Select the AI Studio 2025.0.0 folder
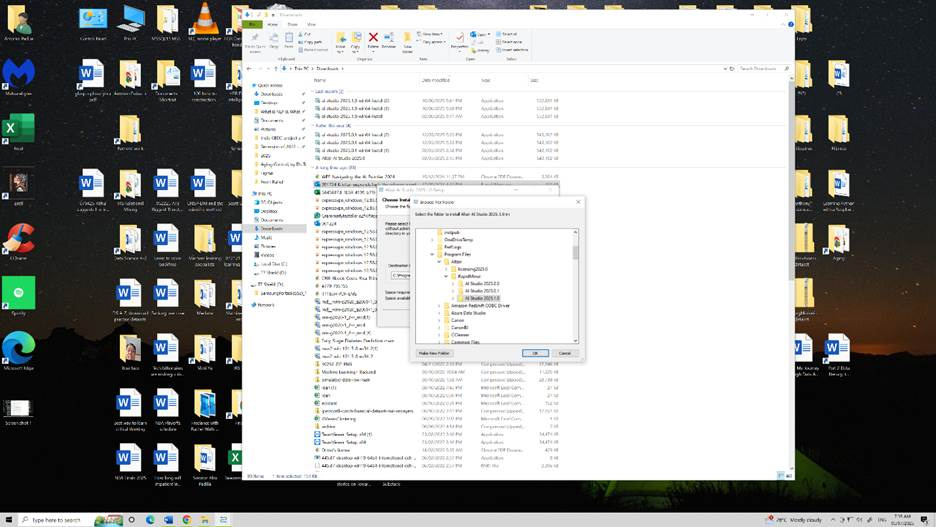This screenshot has width=936, height=527. click(x=482, y=283)
